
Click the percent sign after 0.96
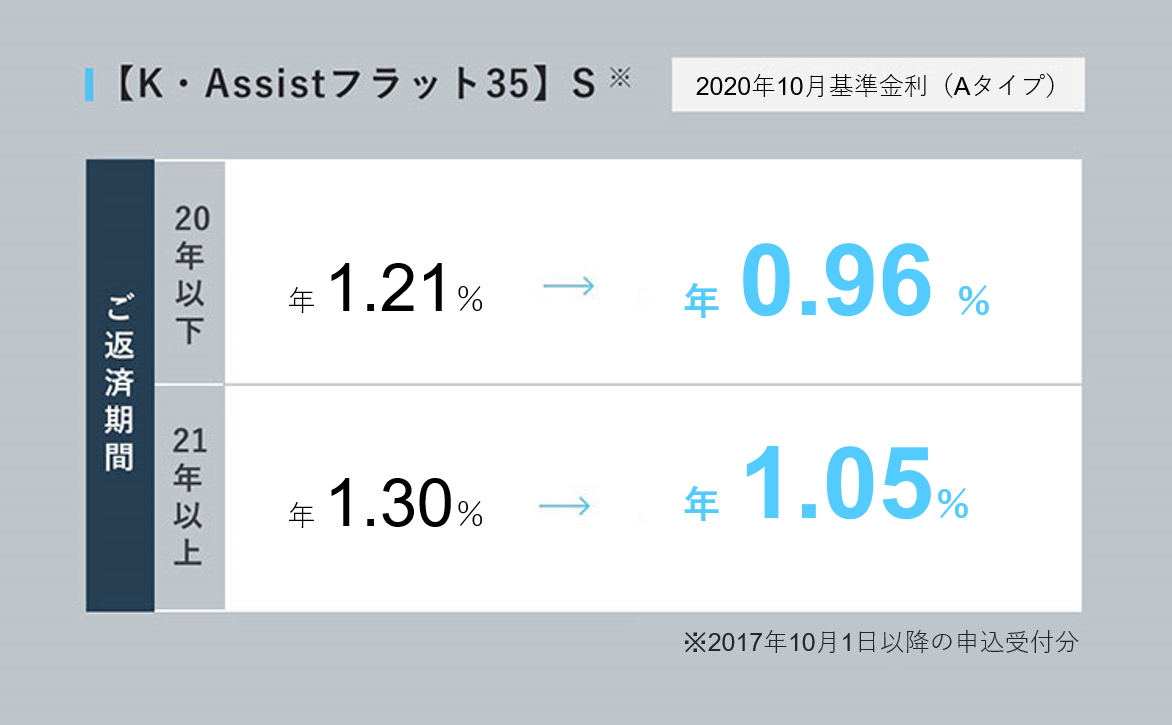[973, 300]
